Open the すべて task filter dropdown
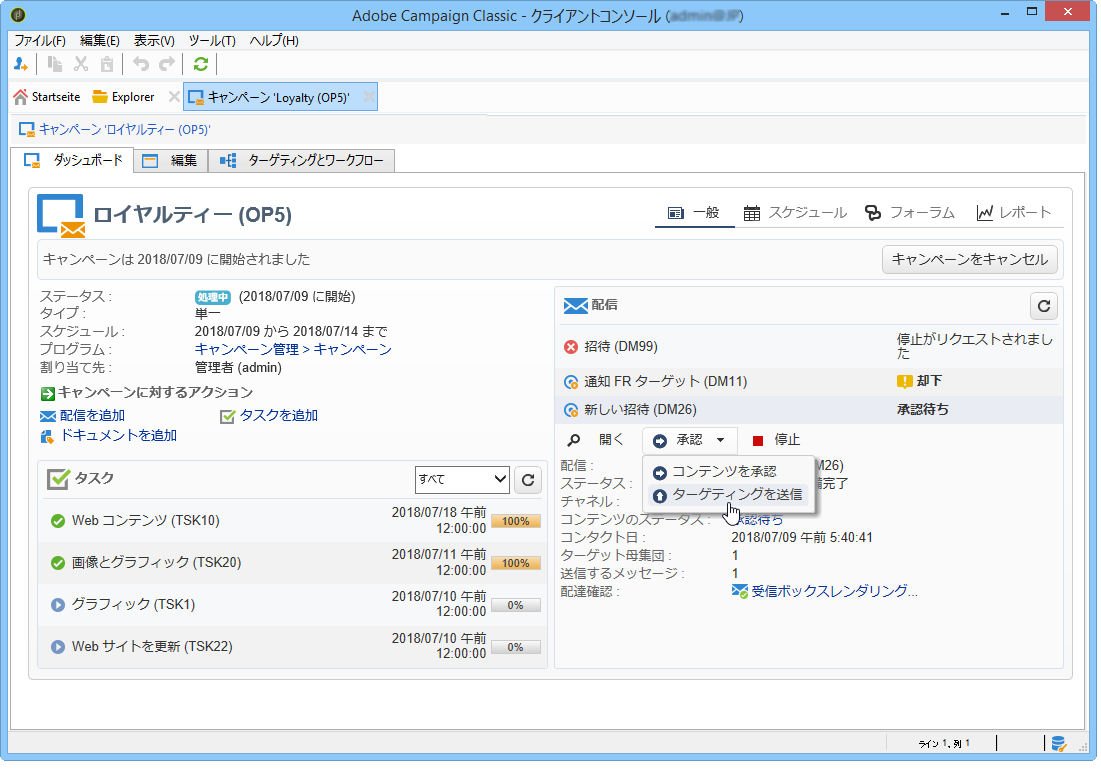The image size is (1101, 770). [x=461, y=479]
